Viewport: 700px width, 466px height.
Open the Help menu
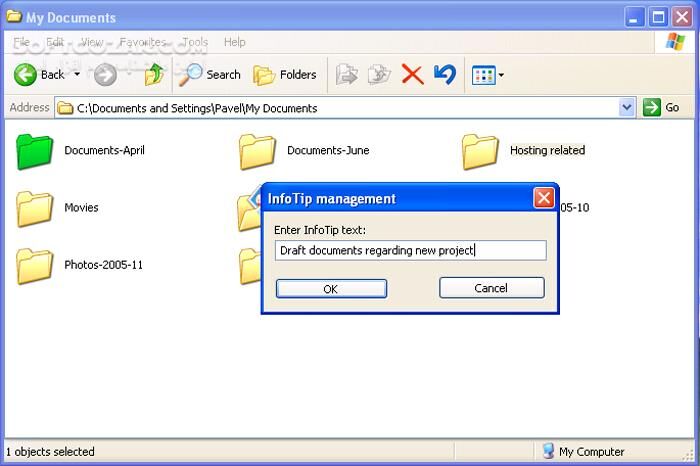(235, 42)
